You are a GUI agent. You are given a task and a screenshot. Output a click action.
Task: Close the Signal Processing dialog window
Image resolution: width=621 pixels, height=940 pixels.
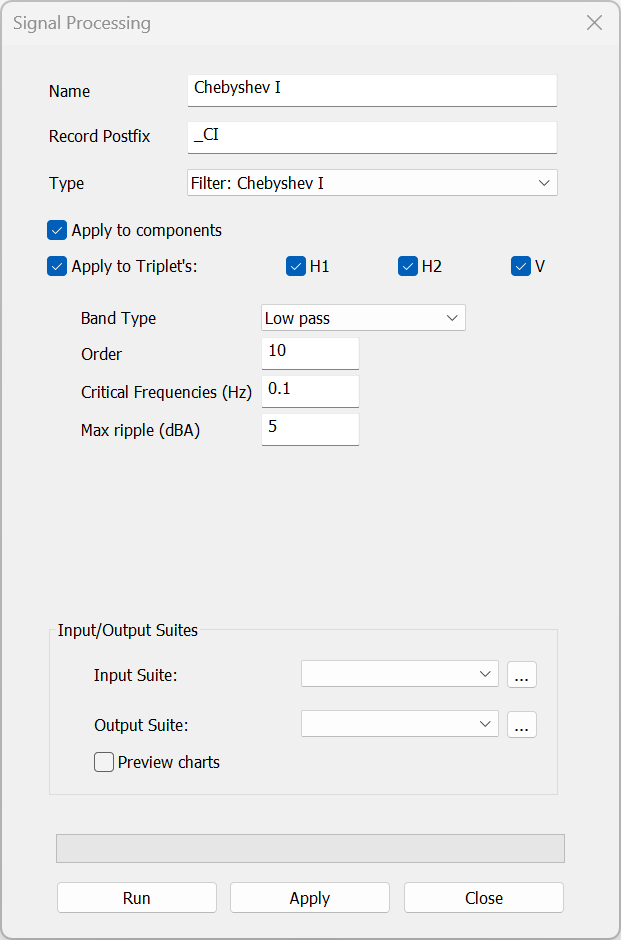pyautogui.click(x=594, y=23)
